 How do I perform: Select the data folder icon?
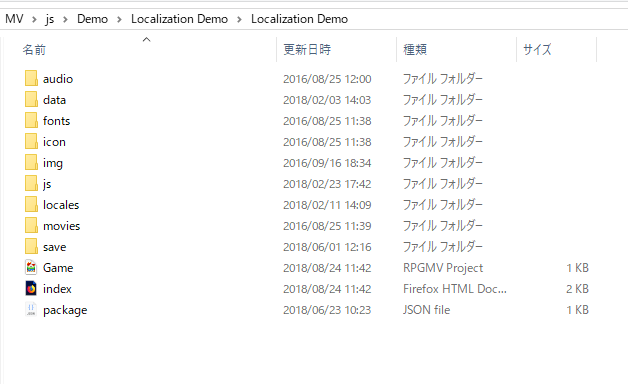tap(31, 99)
